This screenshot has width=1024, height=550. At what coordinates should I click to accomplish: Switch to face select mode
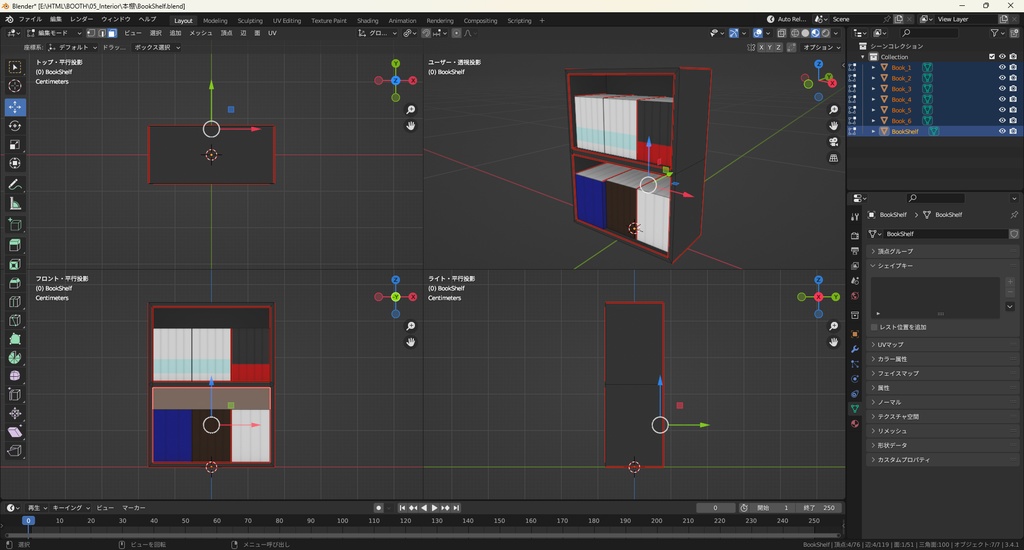pyautogui.click(x=112, y=33)
